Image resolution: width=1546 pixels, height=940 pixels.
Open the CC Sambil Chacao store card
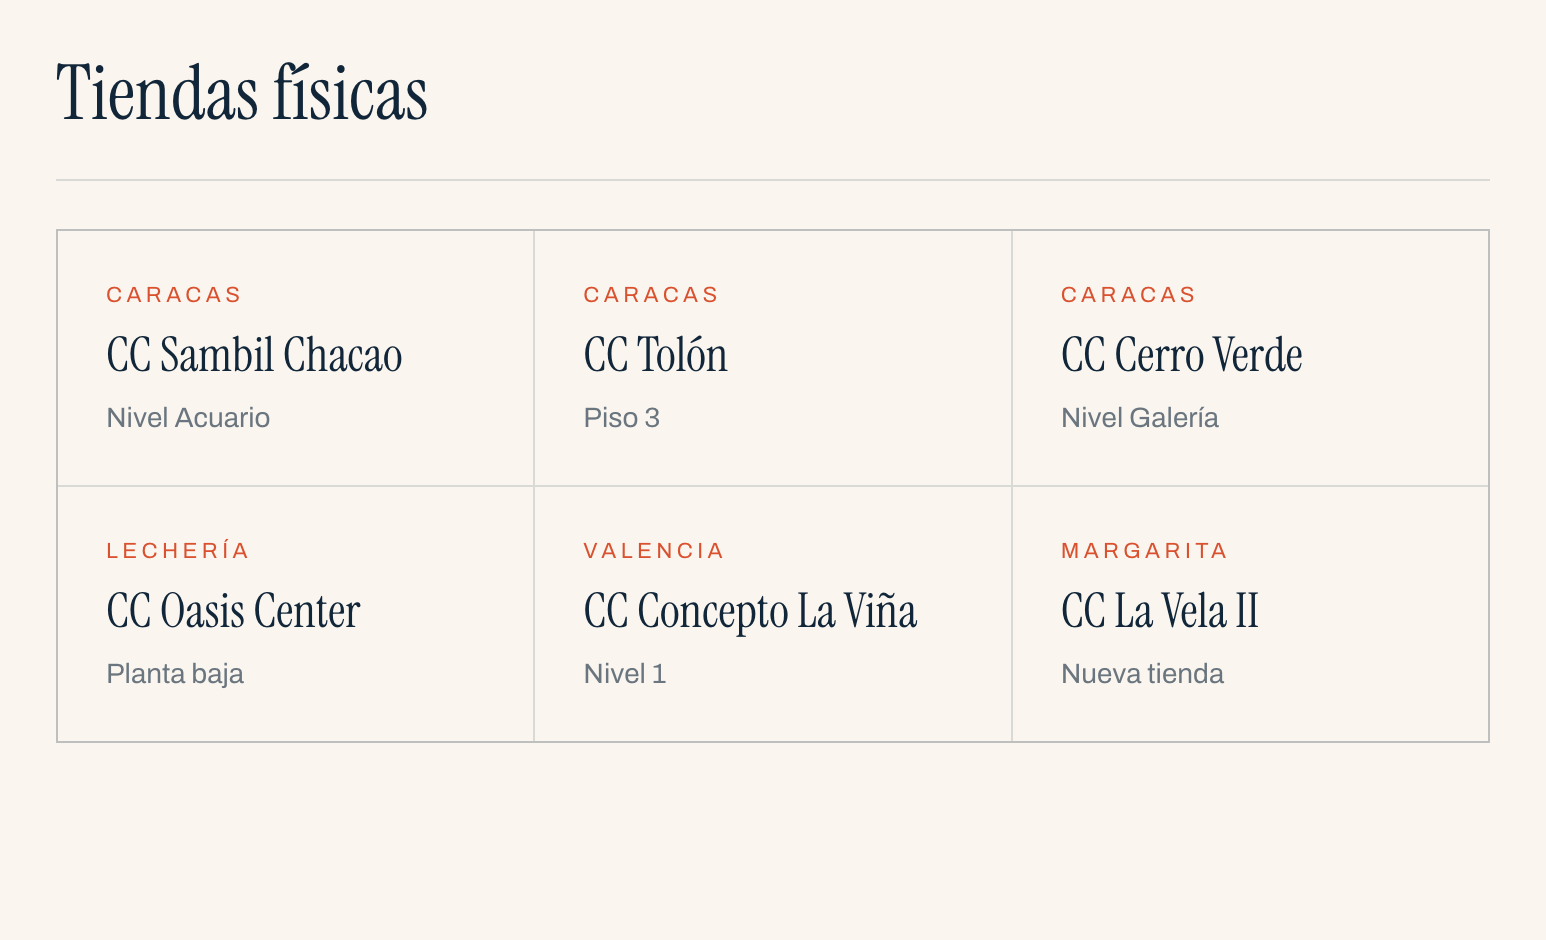pos(296,358)
